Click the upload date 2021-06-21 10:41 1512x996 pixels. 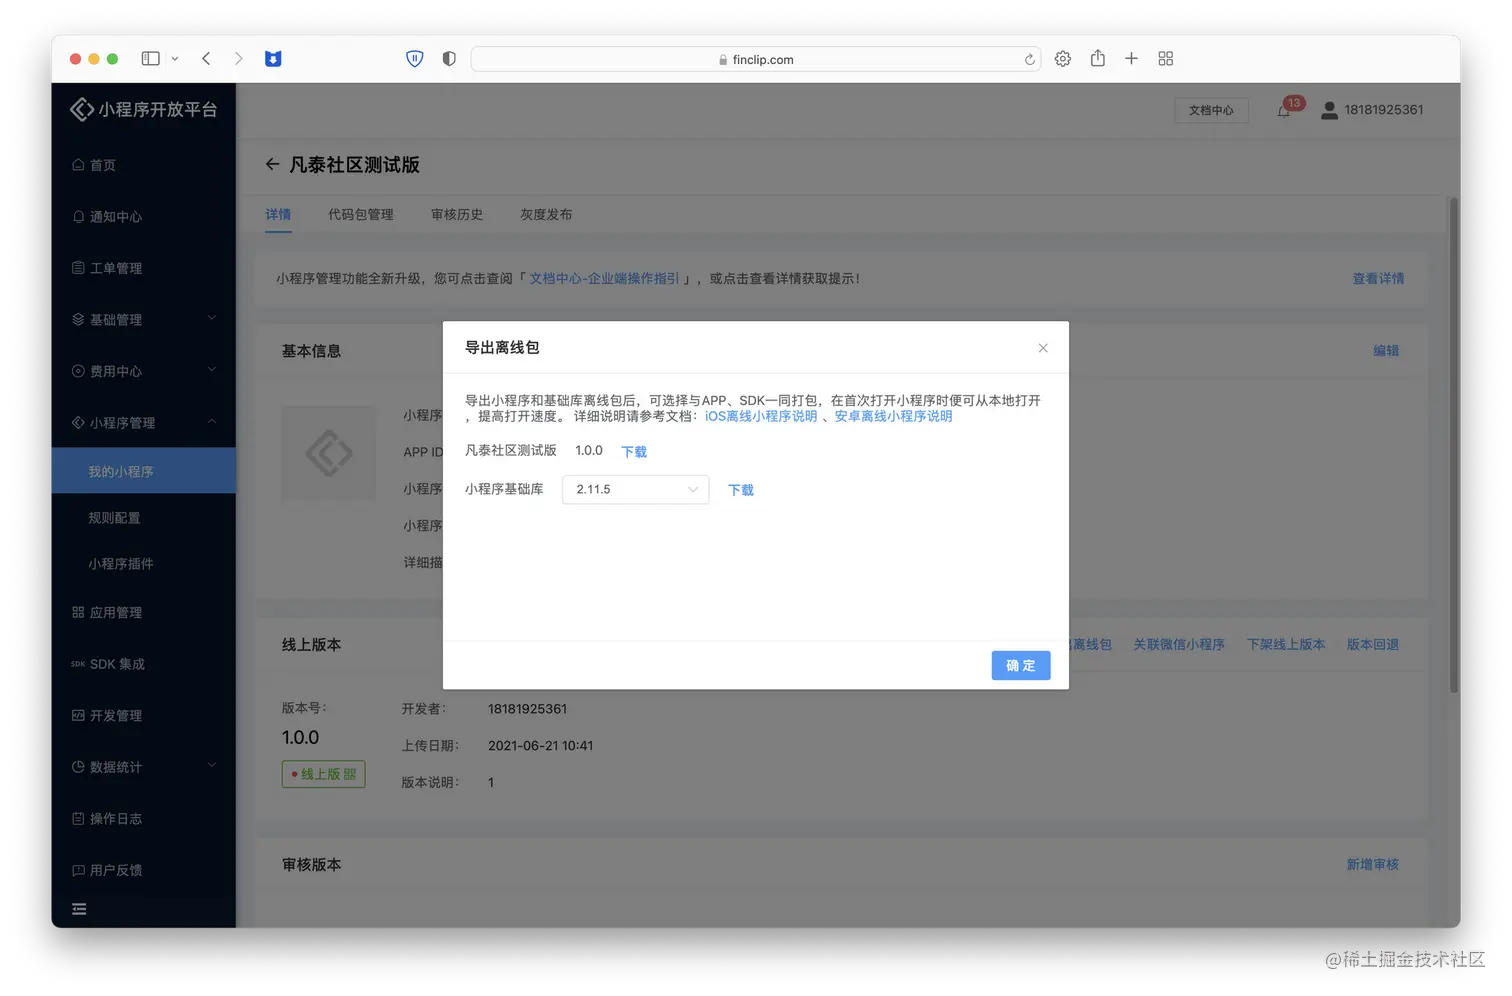coord(540,746)
